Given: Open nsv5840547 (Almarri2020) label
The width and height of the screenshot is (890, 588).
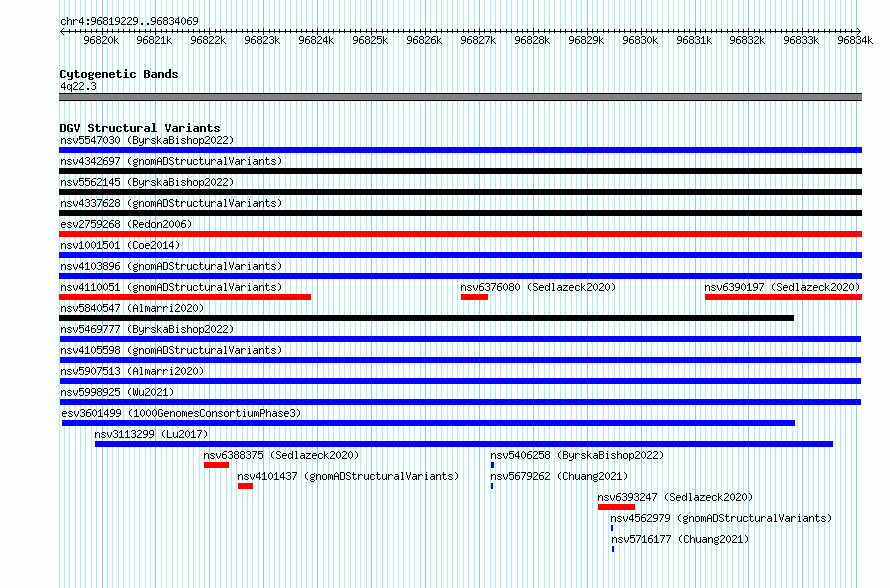Looking at the screenshot, I should pyautogui.click(x=132, y=308).
